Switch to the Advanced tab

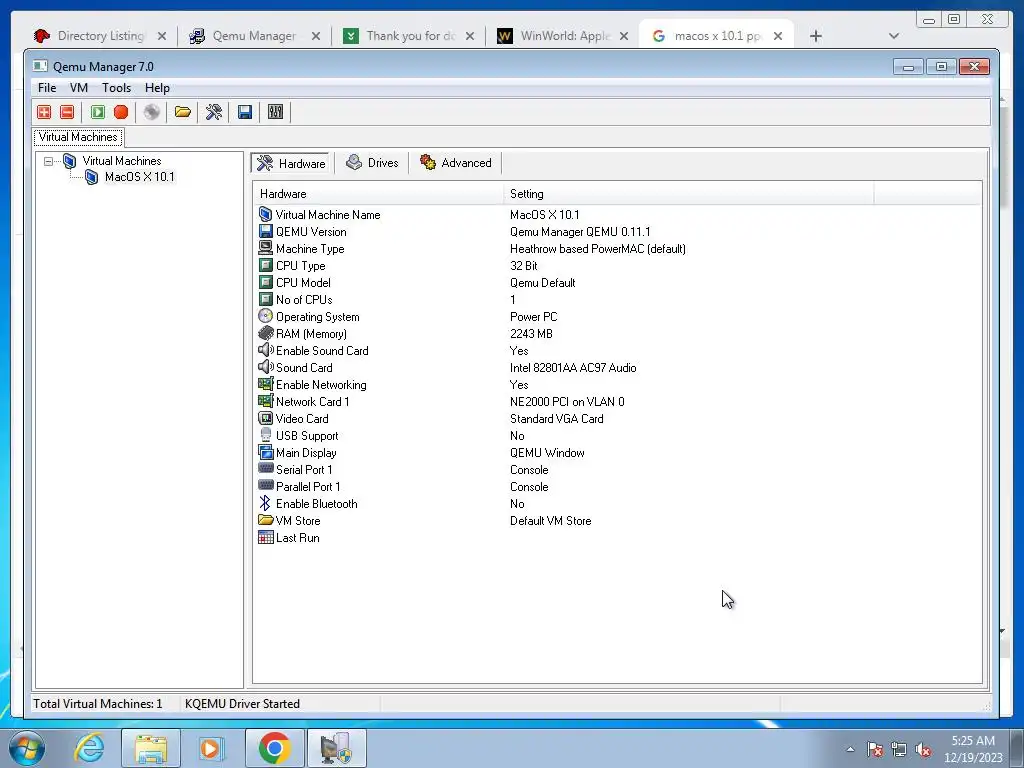456,163
